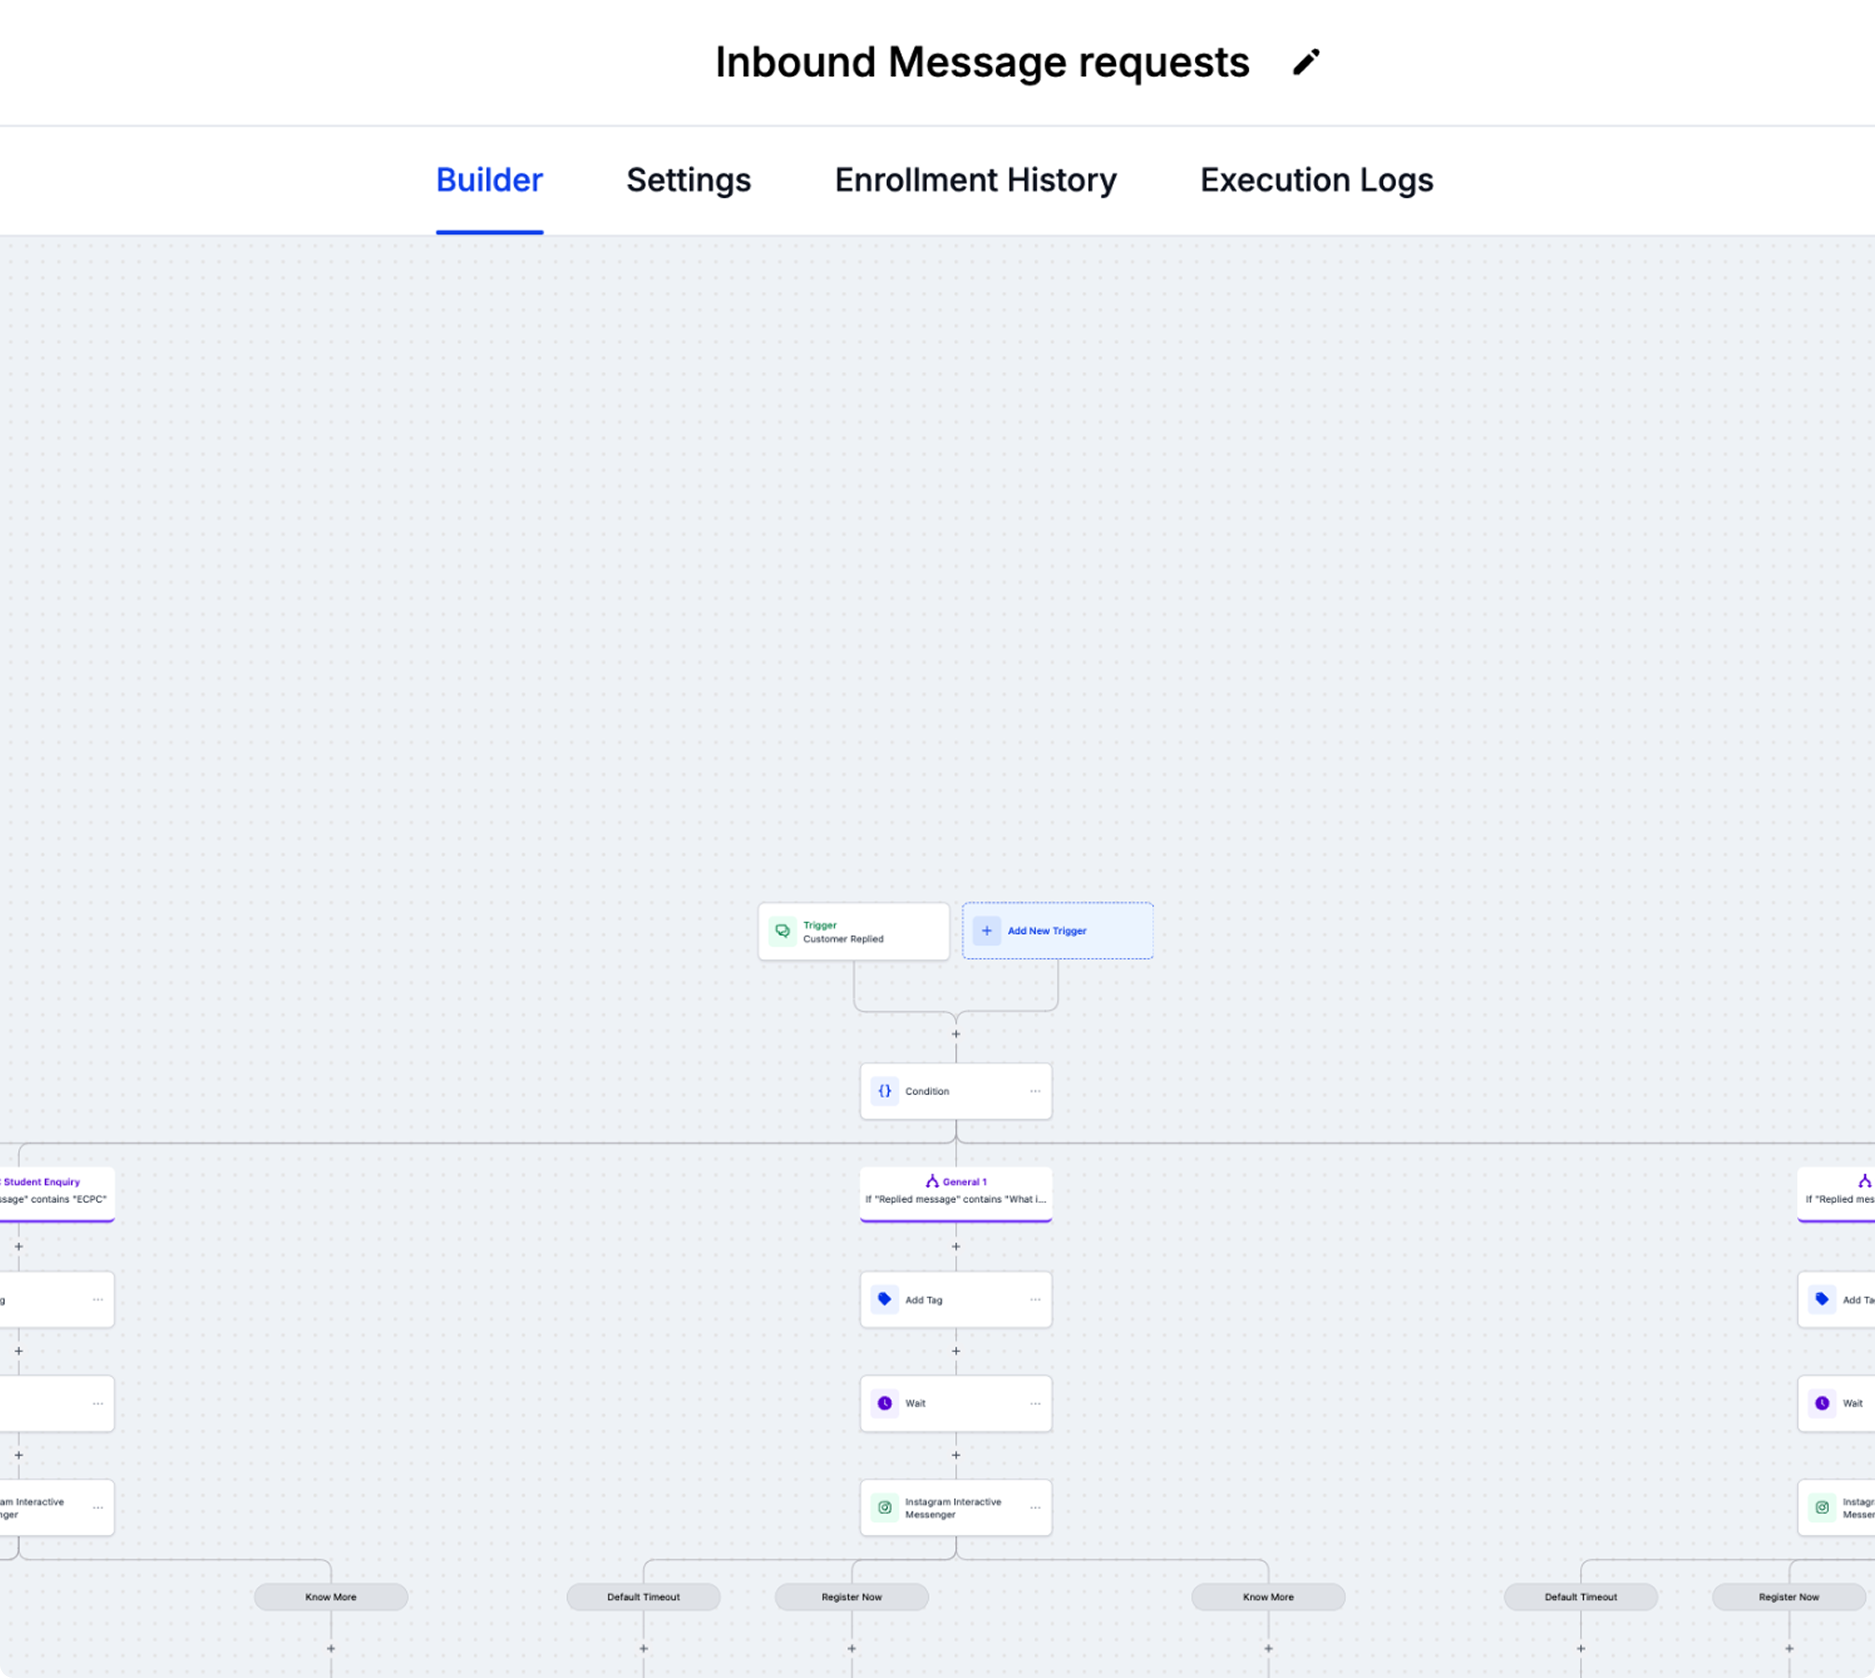Add a step below center Add Tag
This screenshot has height=1678, width=1875.
[x=956, y=1351]
